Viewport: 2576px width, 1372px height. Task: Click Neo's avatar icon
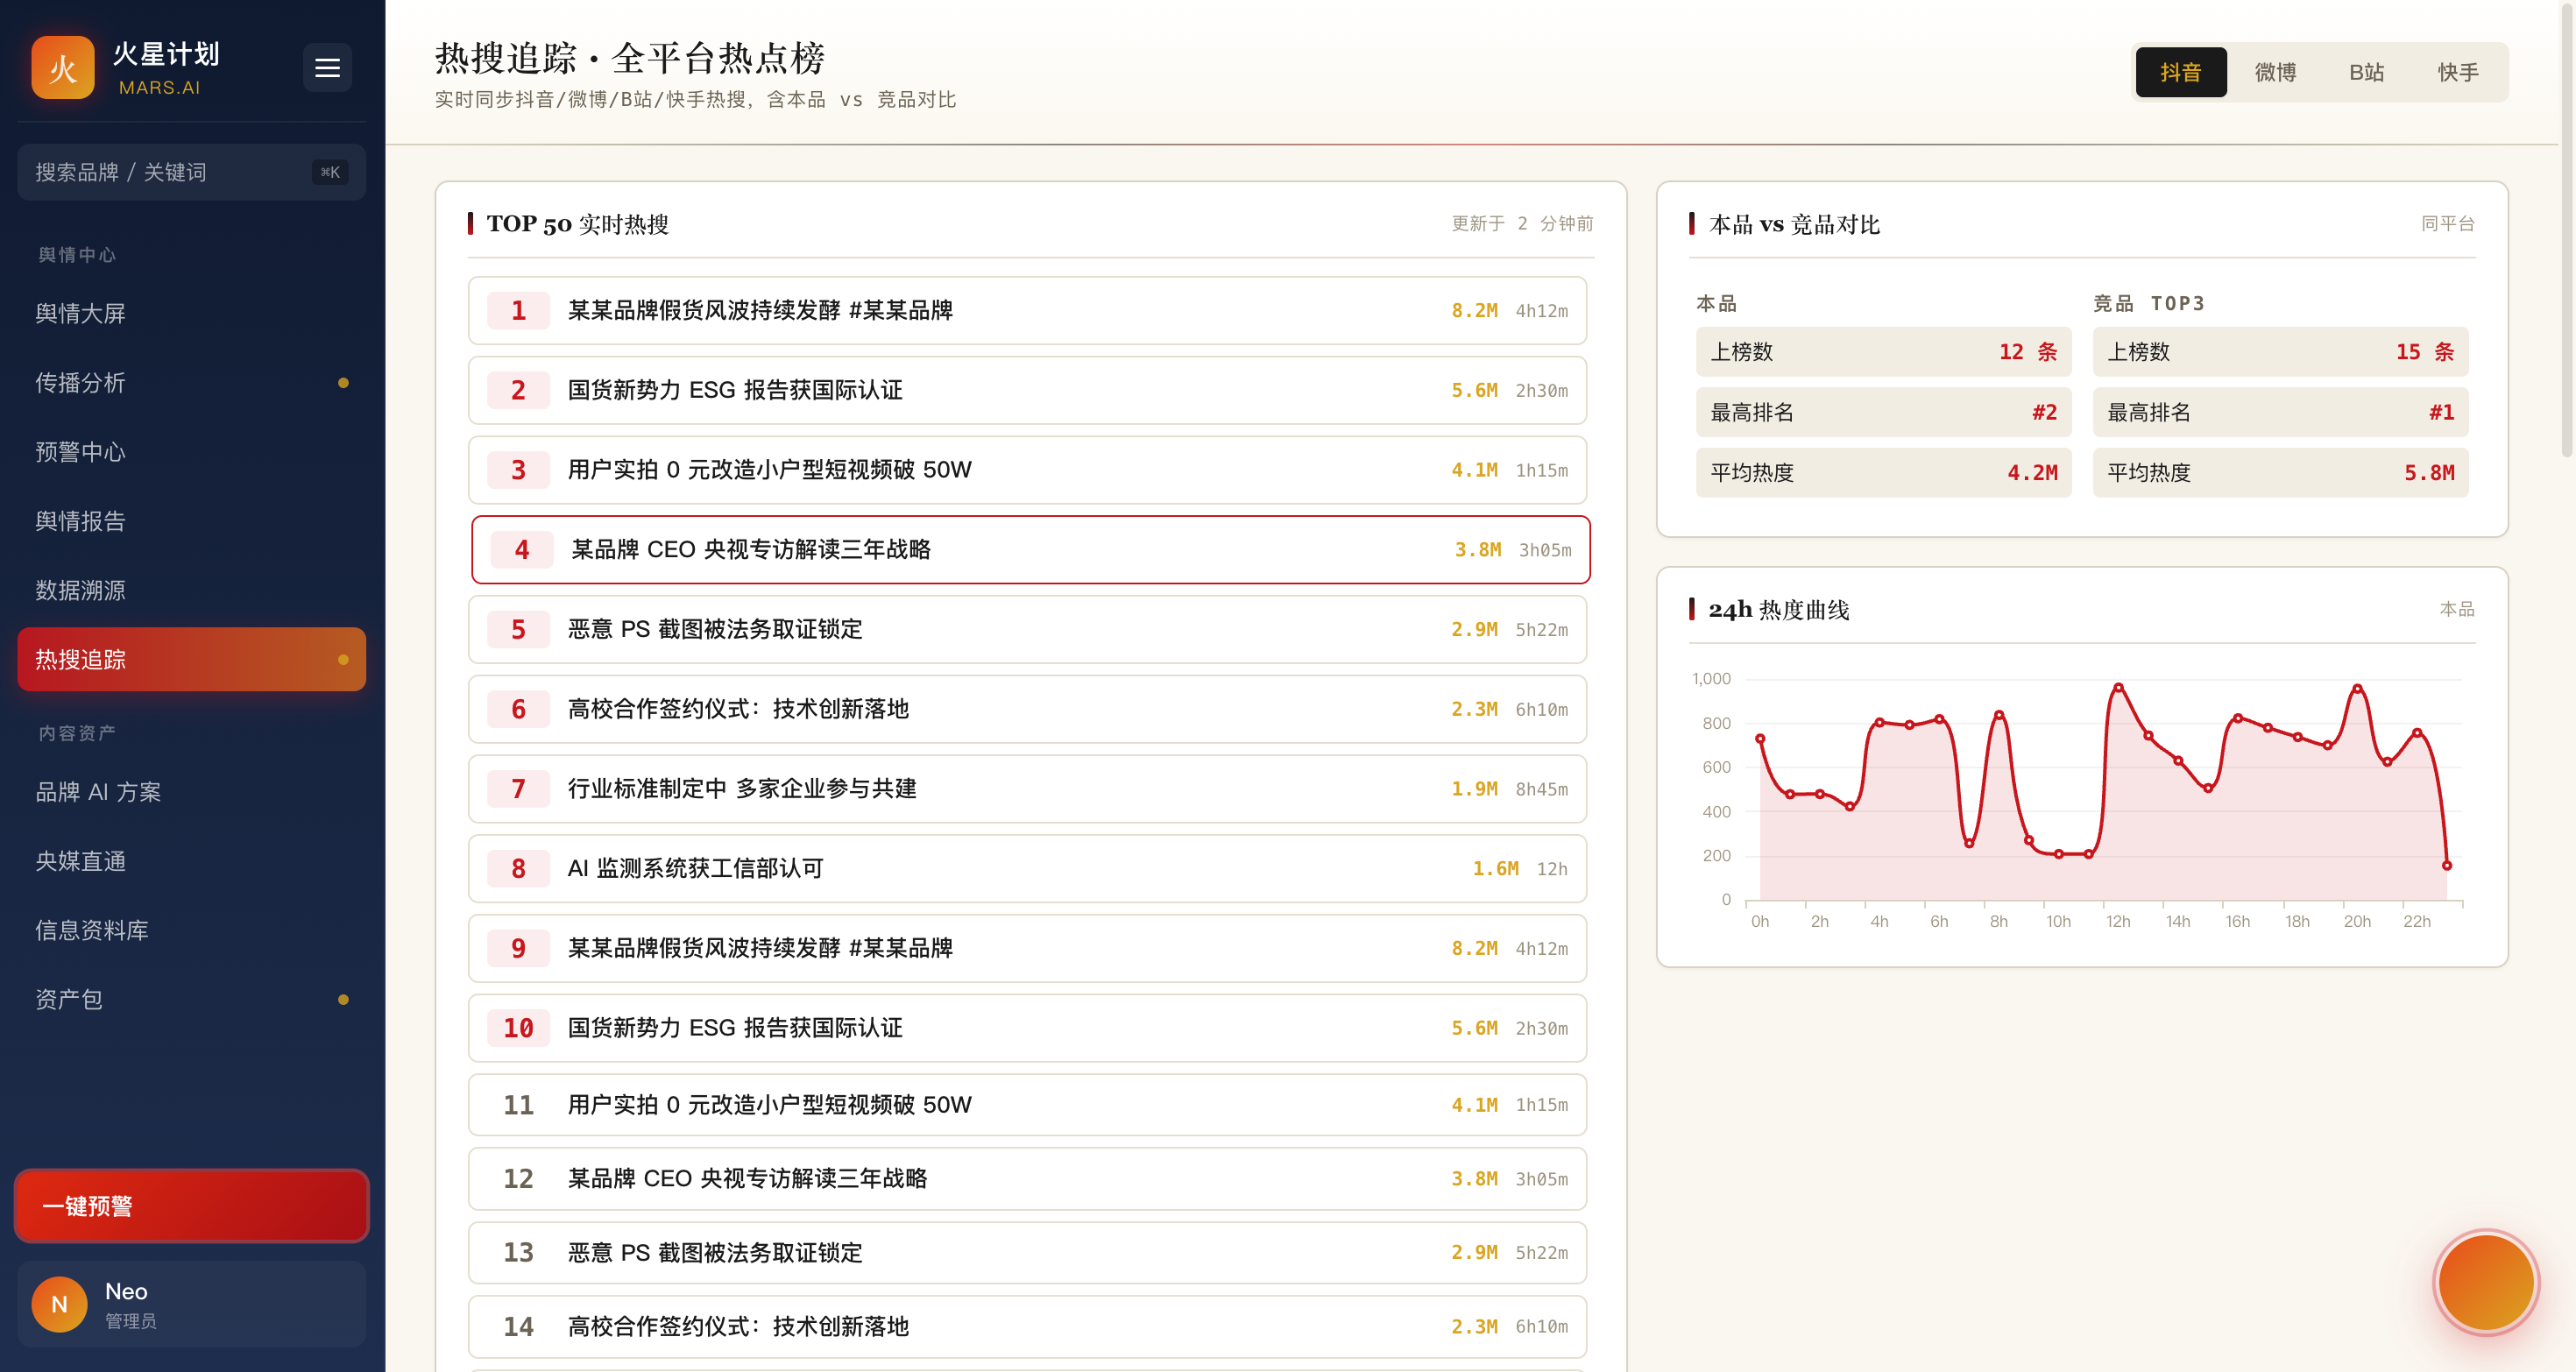(x=59, y=1304)
